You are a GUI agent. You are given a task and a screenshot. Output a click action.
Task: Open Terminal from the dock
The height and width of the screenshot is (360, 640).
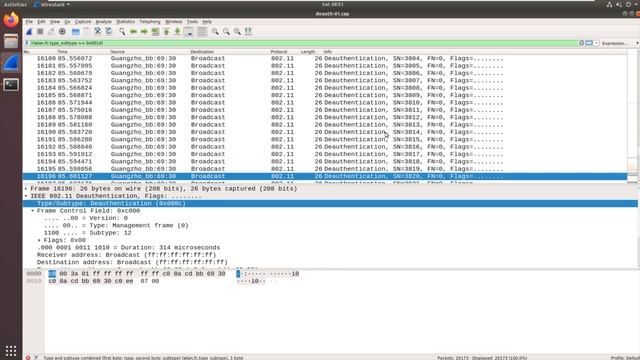11,84
